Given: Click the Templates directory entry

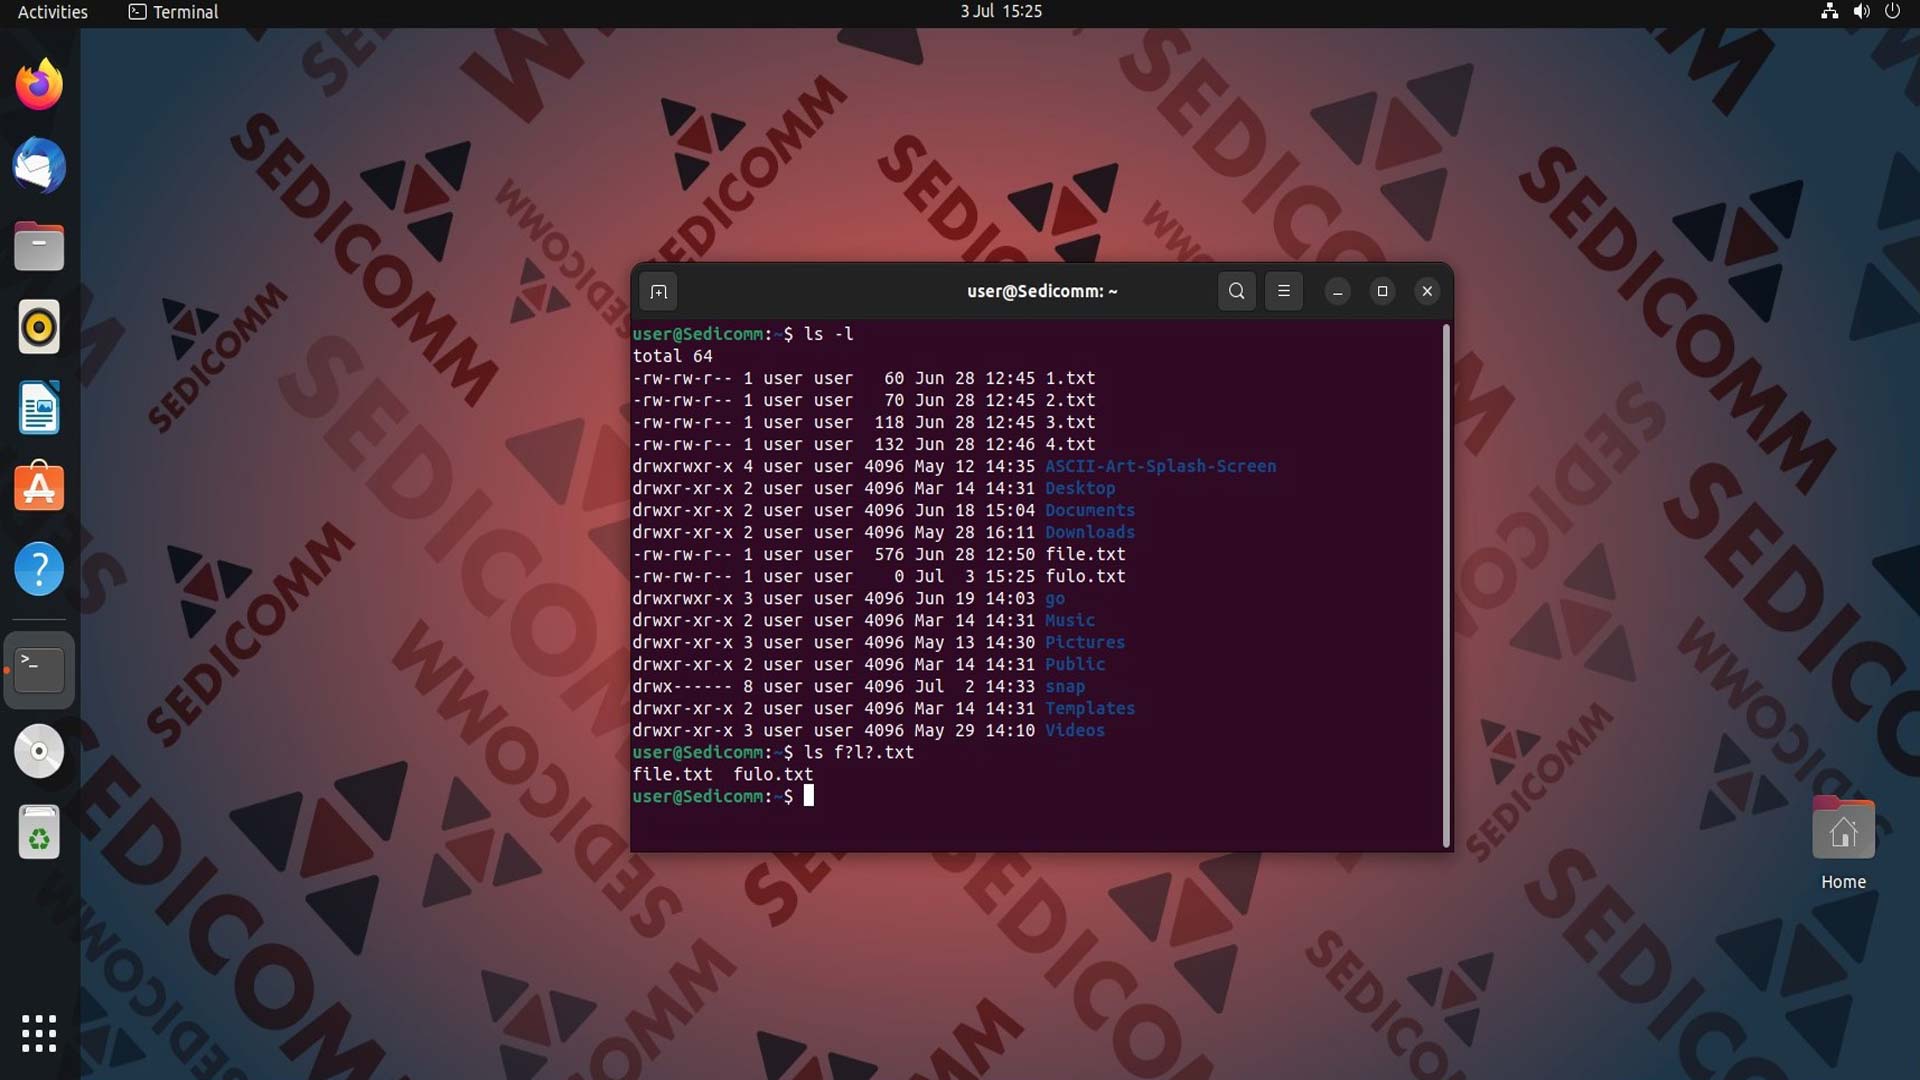Looking at the screenshot, I should [x=1090, y=708].
